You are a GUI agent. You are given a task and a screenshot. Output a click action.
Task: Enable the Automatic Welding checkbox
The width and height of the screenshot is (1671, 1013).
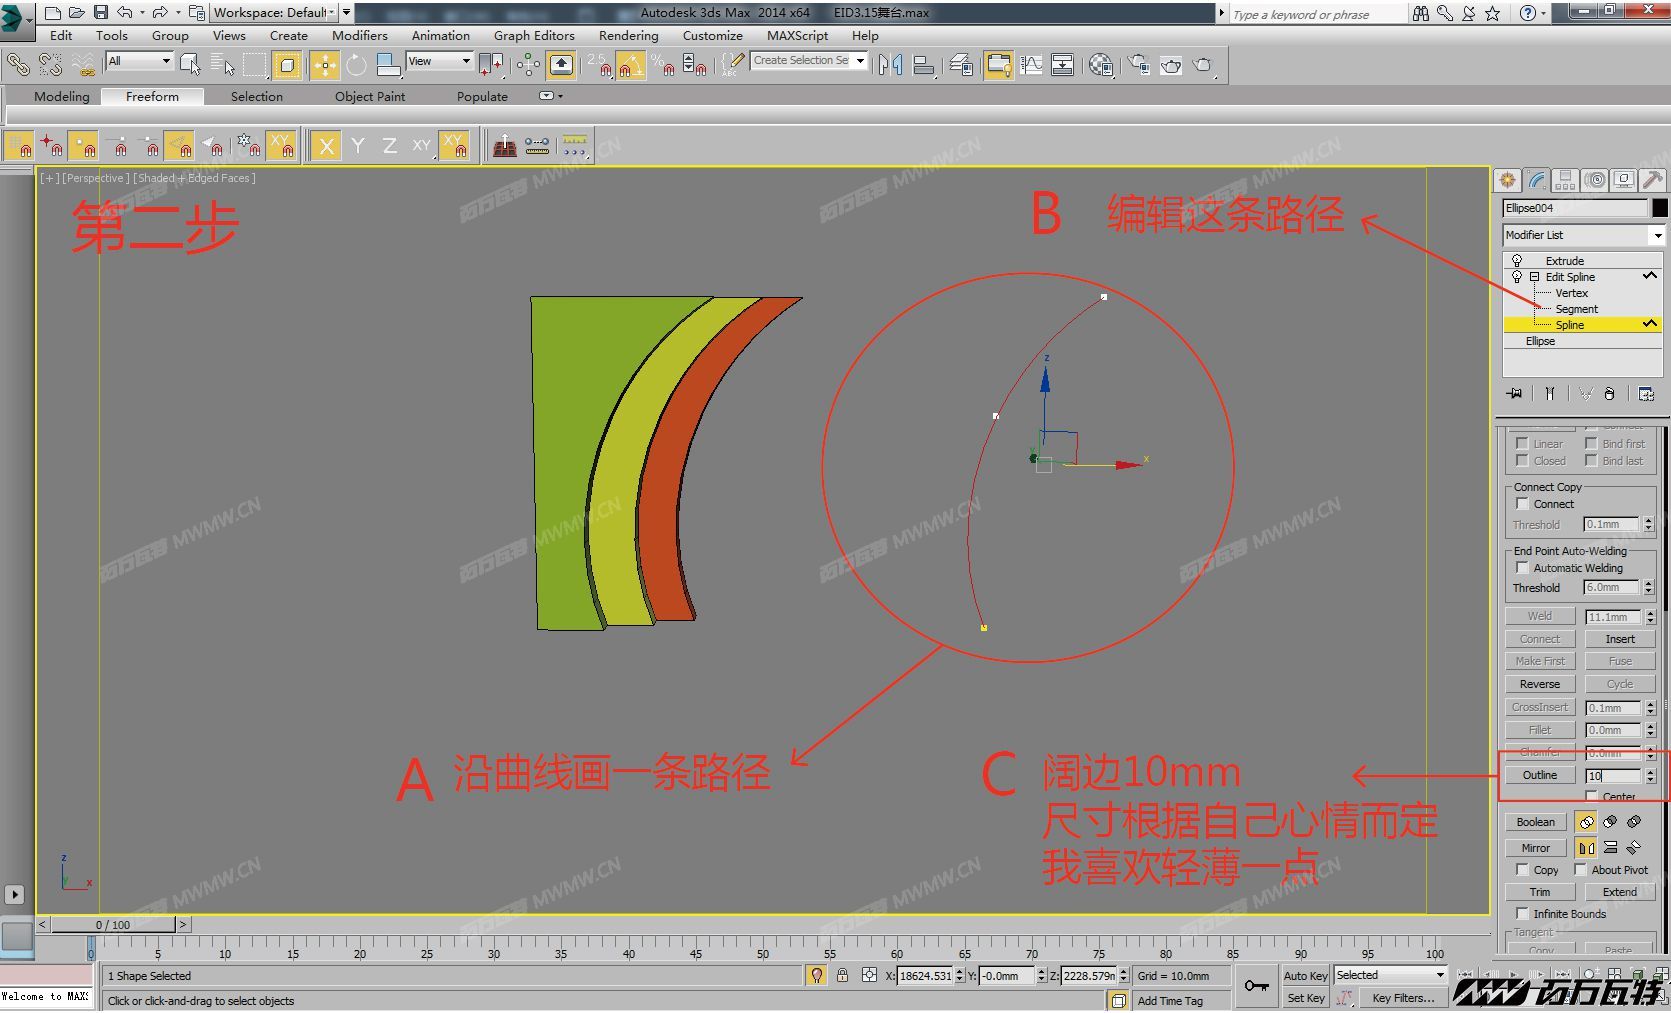pos(1522,568)
